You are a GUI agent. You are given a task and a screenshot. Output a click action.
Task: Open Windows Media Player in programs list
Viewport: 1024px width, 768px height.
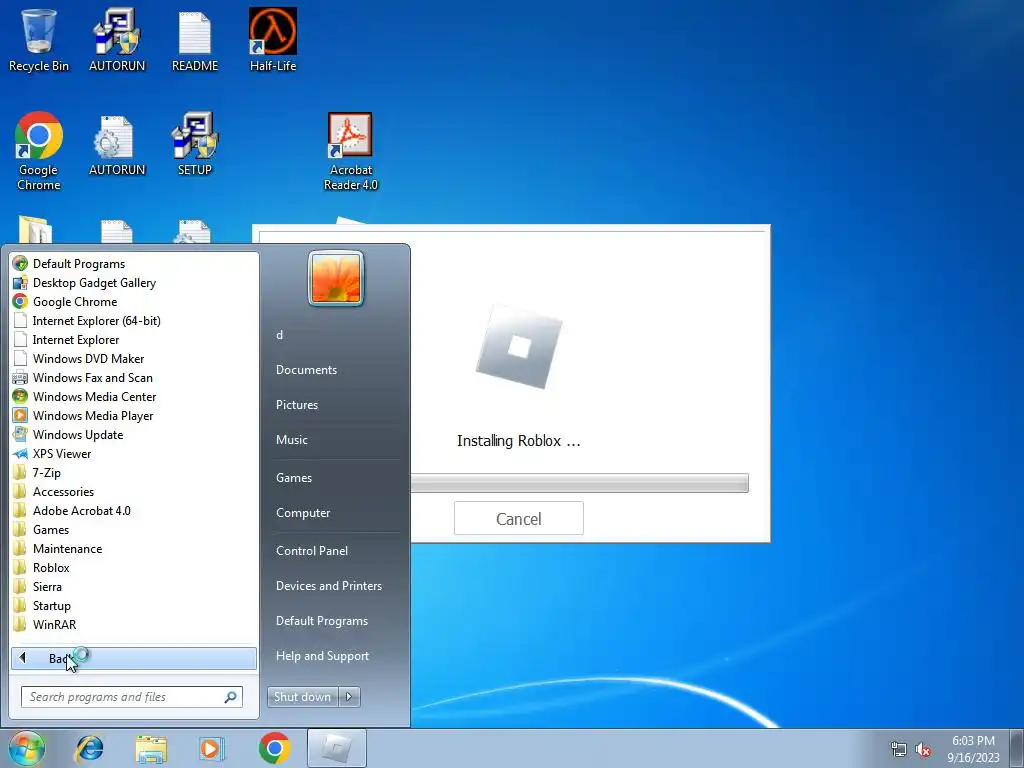tap(134, 415)
